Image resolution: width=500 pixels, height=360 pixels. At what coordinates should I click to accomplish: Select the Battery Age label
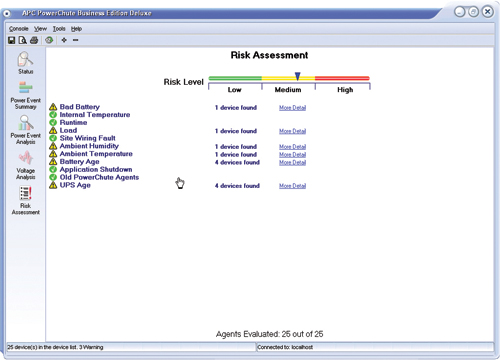coord(79,162)
